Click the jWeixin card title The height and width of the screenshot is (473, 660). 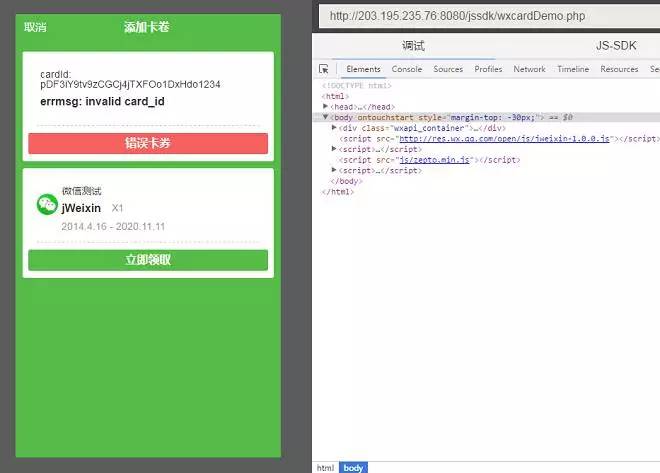tap(81, 208)
